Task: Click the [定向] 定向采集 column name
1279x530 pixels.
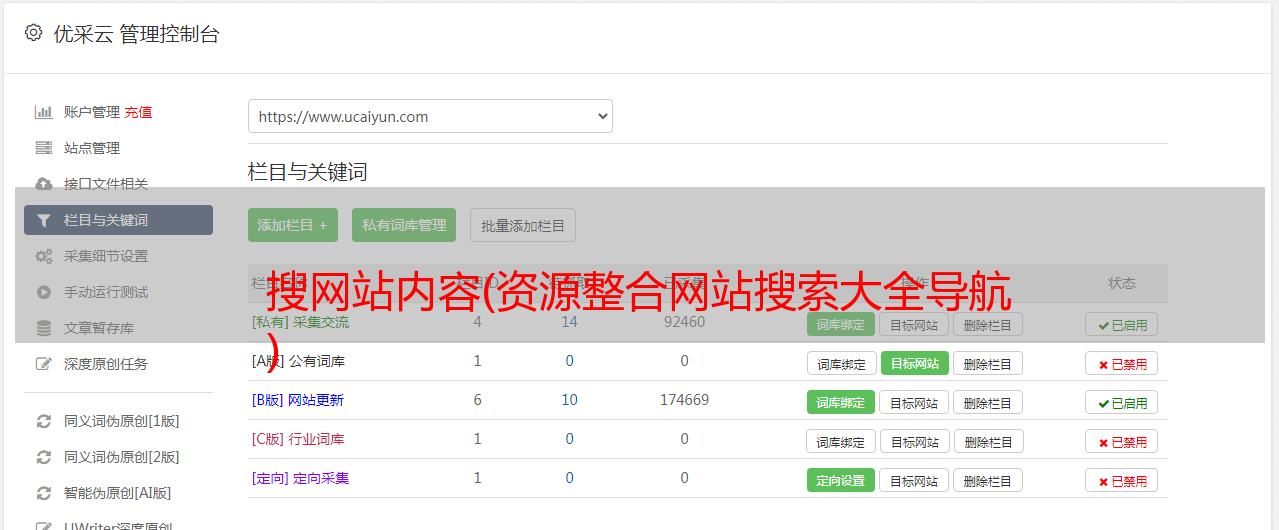Action: pyautogui.click(x=300, y=478)
